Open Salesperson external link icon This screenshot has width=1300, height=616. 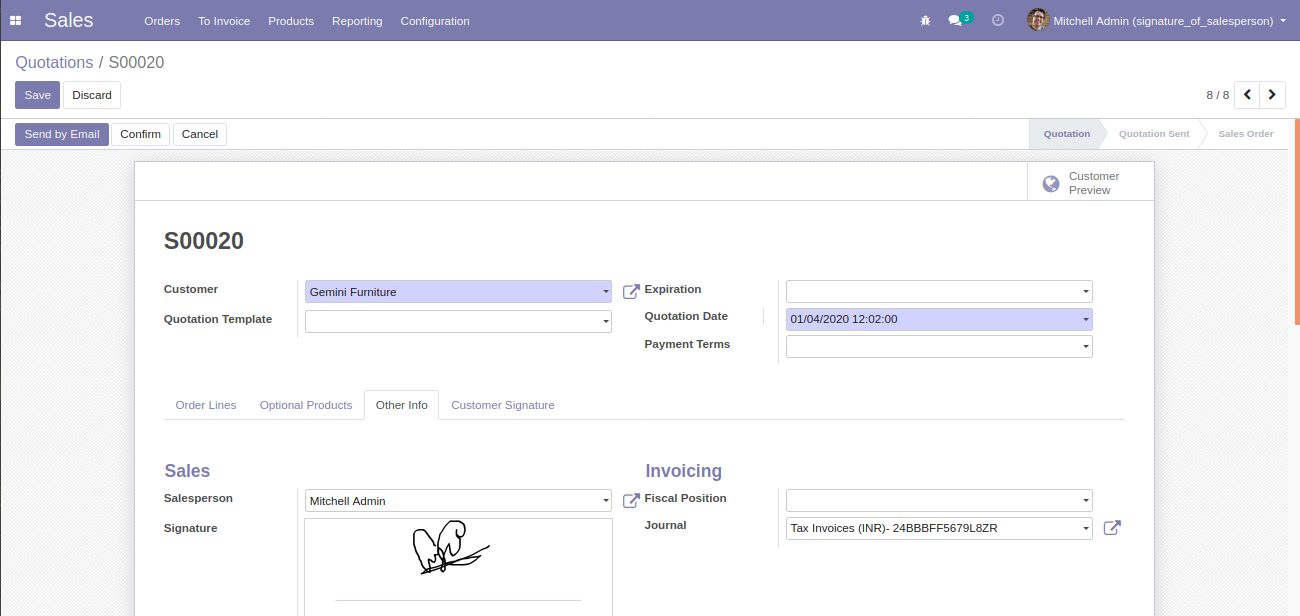(x=631, y=500)
